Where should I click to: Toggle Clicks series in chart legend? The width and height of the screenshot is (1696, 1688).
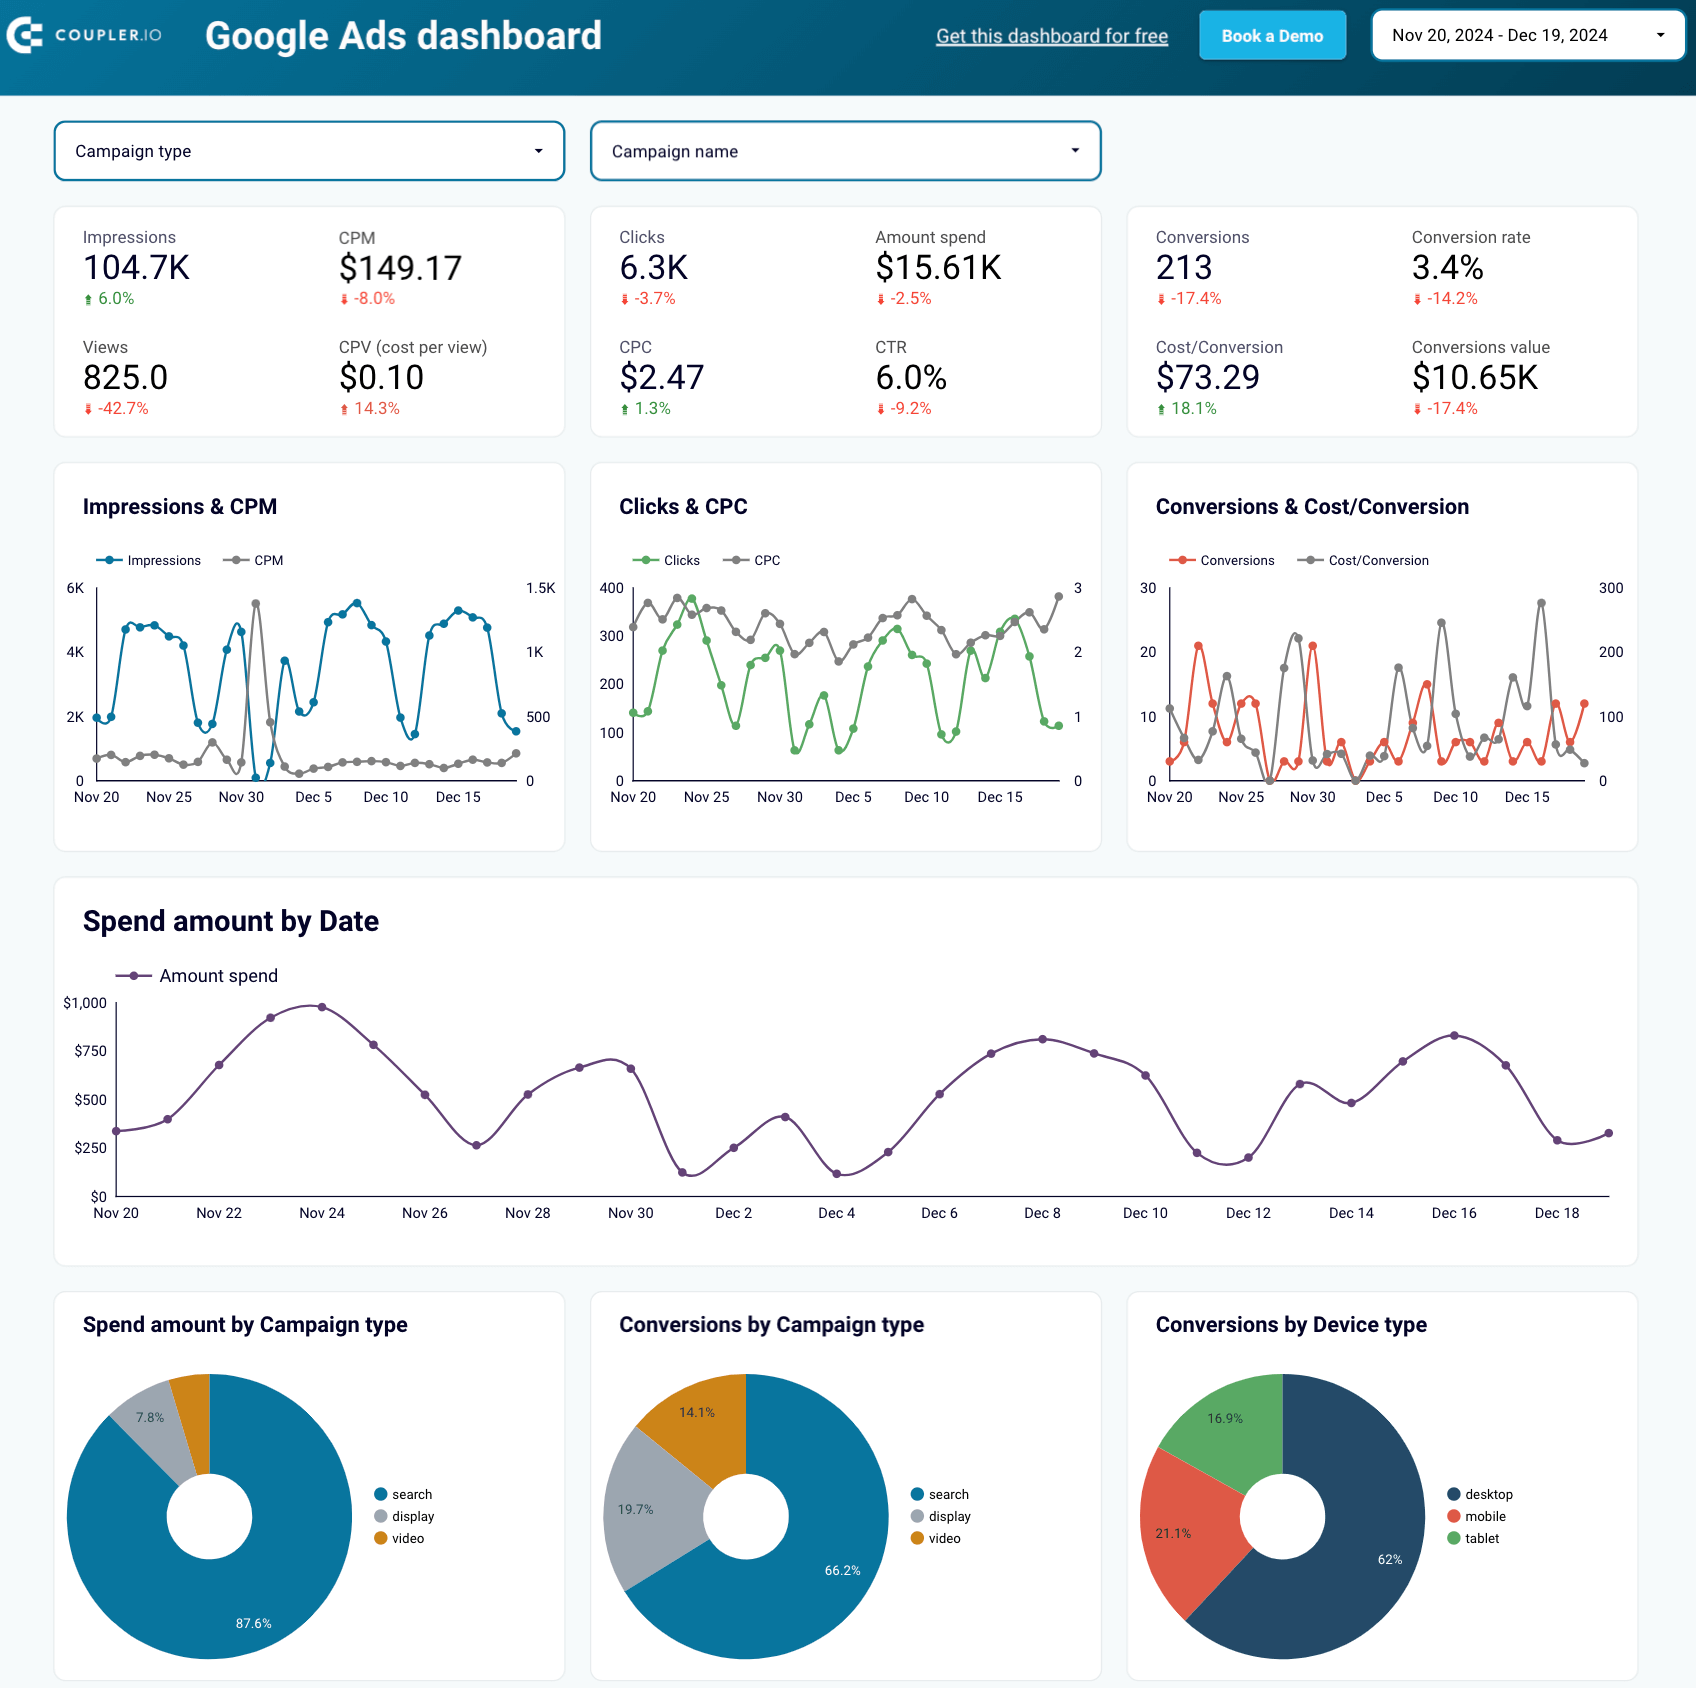(x=666, y=560)
